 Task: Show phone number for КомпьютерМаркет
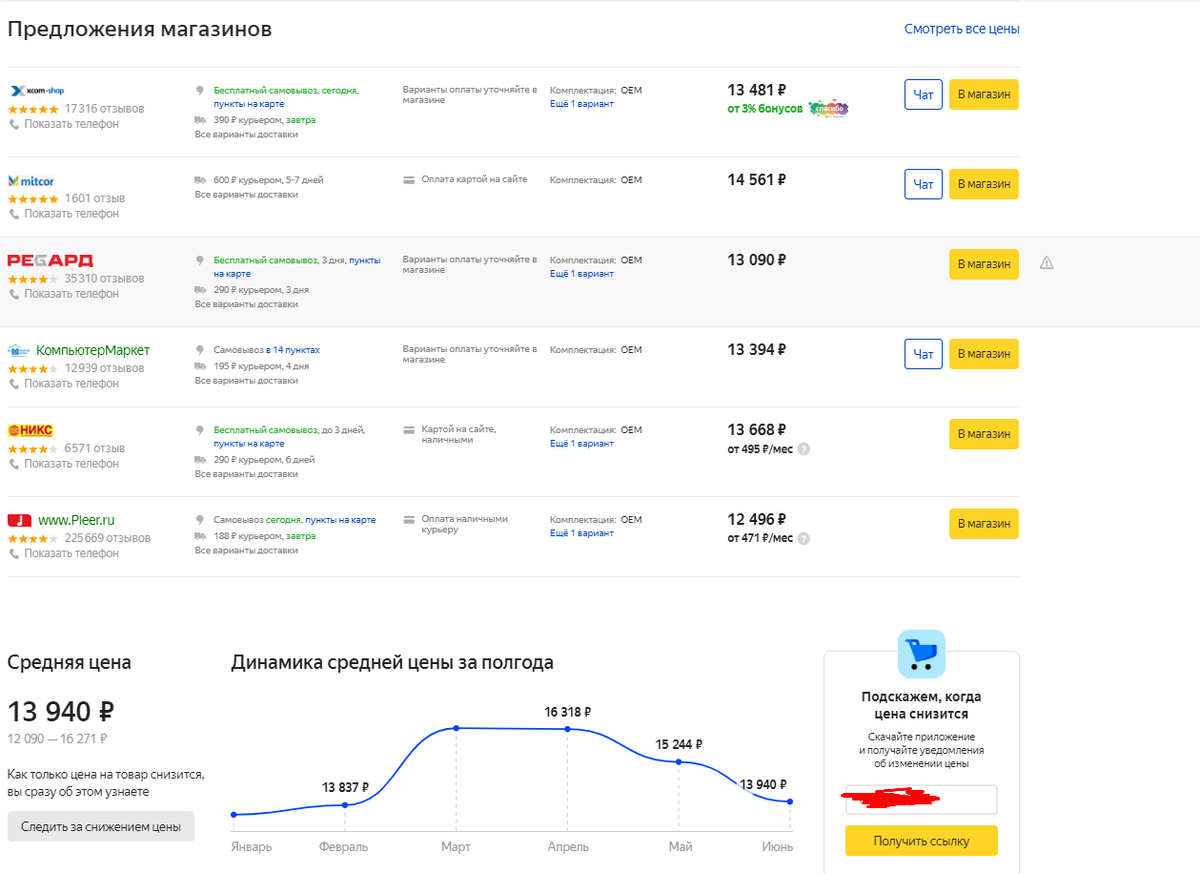71,384
